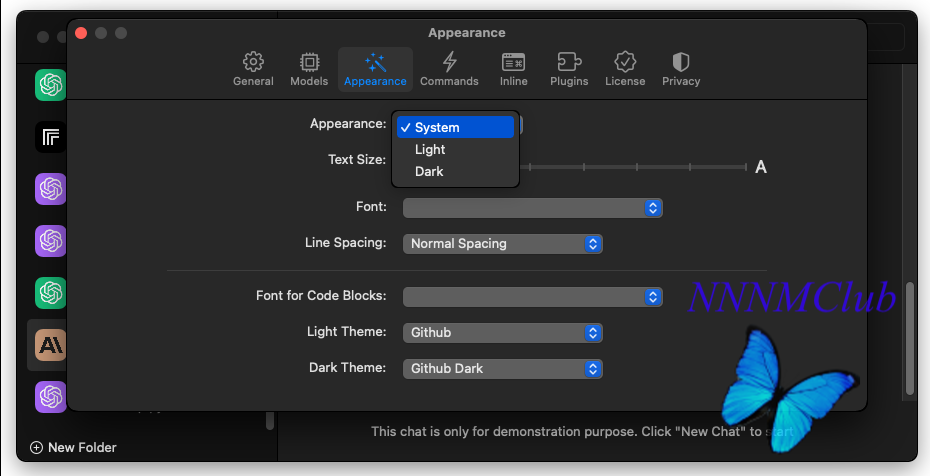The image size is (930, 476).
Task: Select the black Framer-style chat icon
Action: [50, 137]
